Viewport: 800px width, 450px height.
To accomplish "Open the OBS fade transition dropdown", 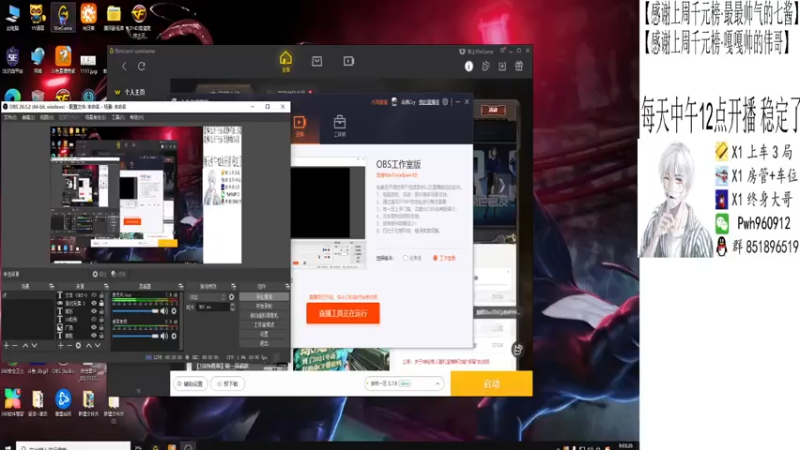I will click(x=207, y=297).
